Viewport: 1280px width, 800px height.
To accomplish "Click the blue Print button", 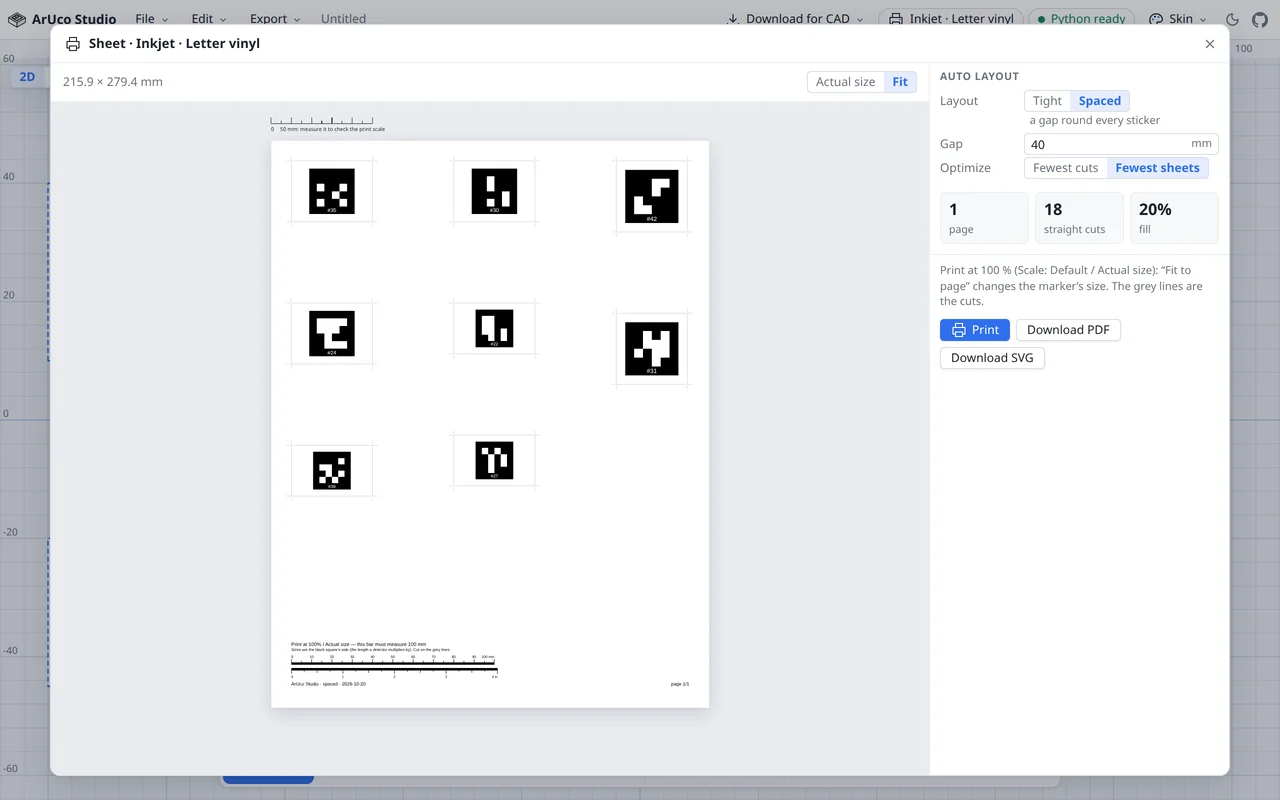I will 975,330.
